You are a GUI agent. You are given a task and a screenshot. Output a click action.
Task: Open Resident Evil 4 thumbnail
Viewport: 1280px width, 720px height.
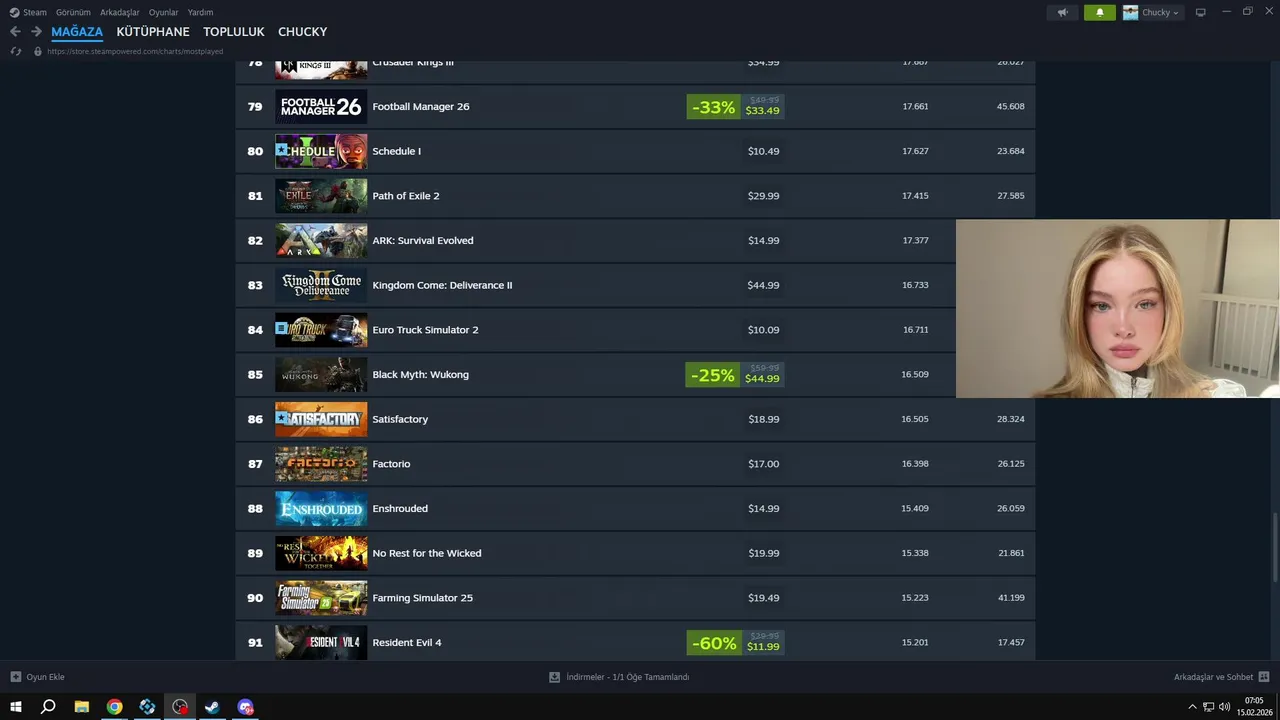(x=321, y=642)
